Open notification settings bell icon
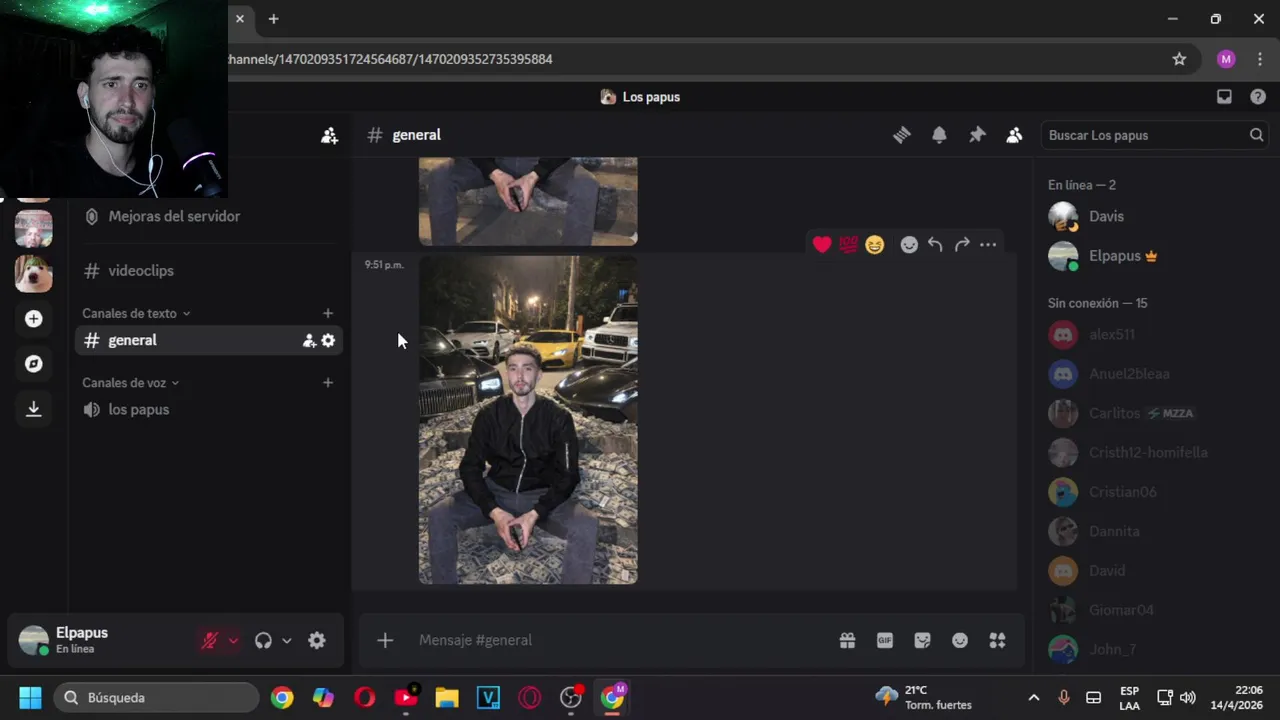The width and height of the screenshot is (1280, 720). click(x=939, y=135)
